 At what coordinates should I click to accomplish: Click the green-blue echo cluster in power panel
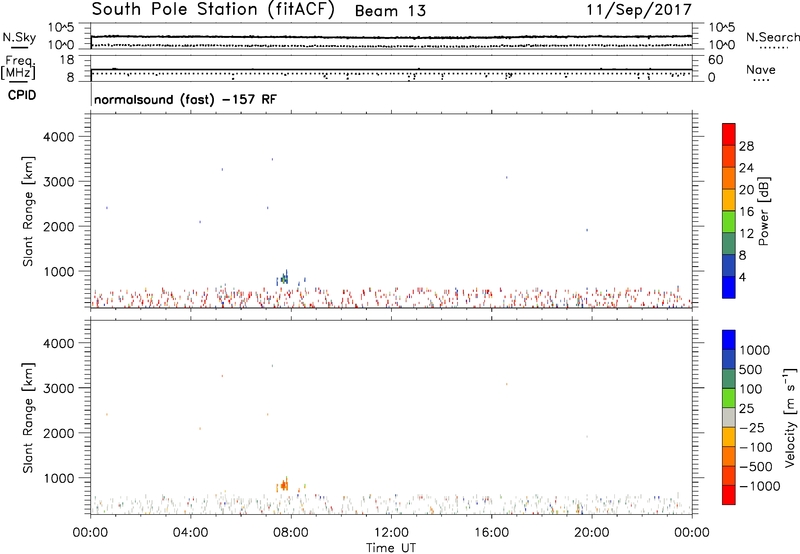coord(284,279)
